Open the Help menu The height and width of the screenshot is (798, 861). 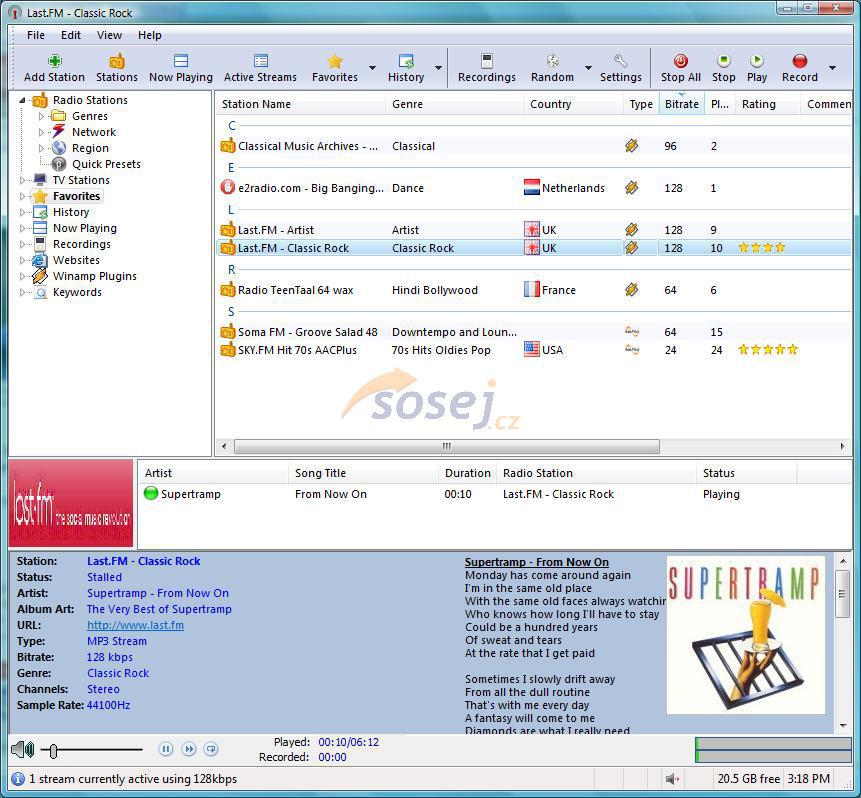coord(149,35)
